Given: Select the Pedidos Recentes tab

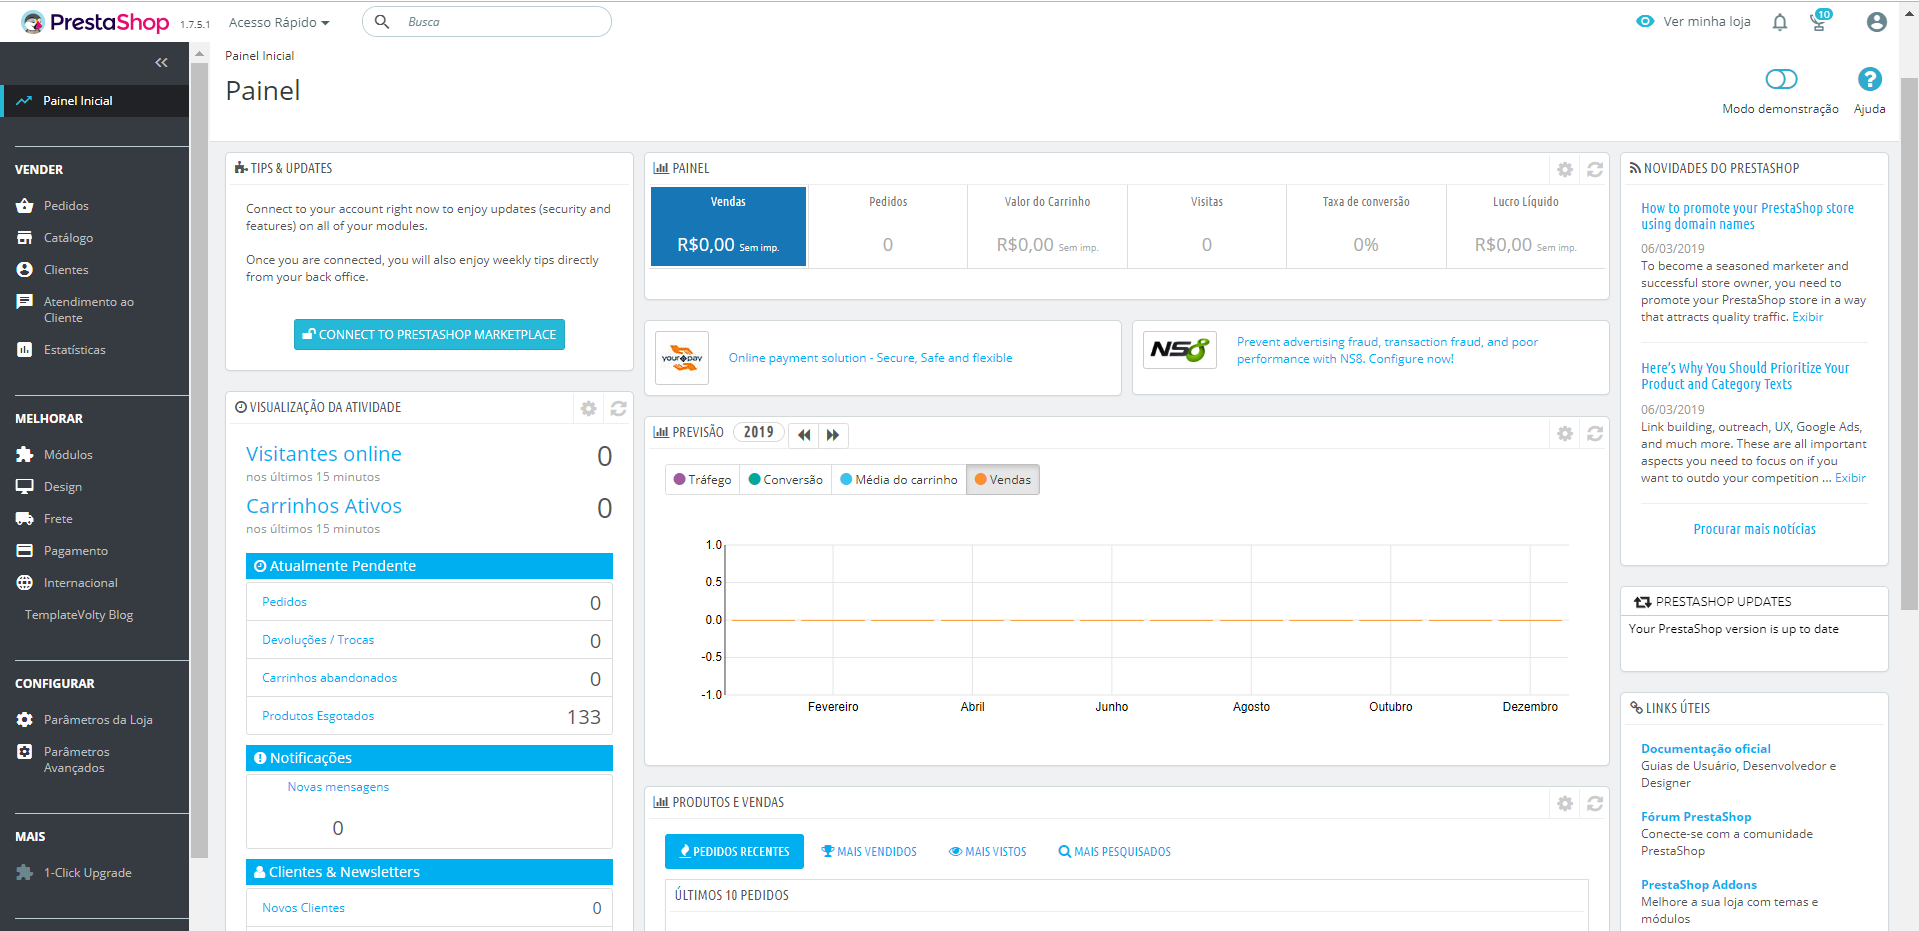Looking at the screenshot, I should [734, 852].
